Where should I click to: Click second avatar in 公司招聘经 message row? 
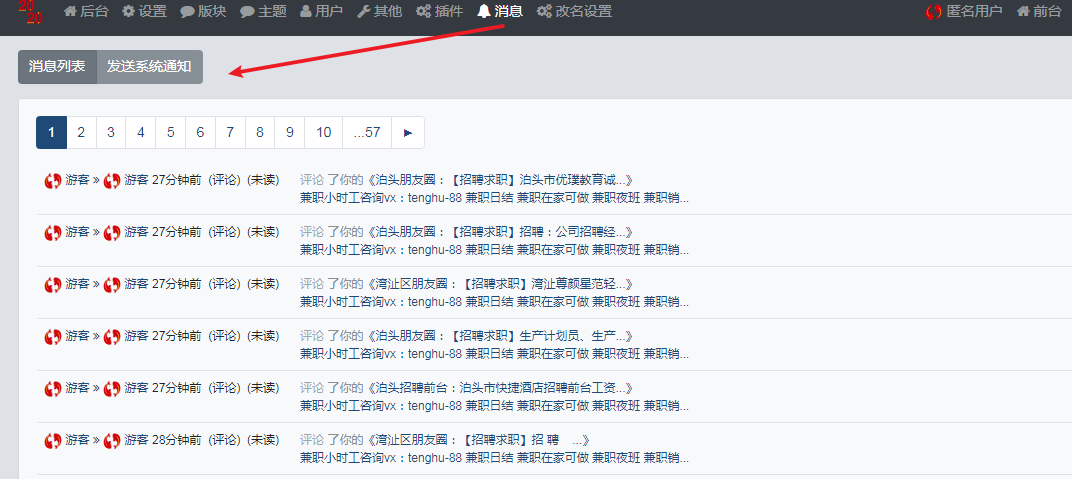tap(112, 232)
